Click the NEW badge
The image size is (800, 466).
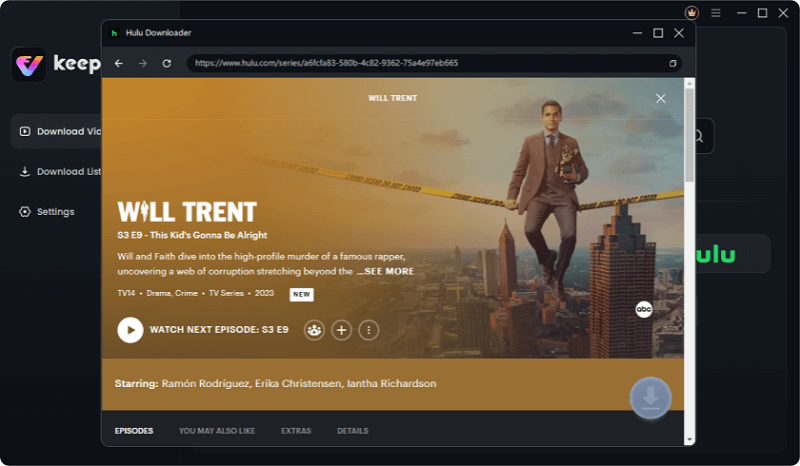pos(302,295)
